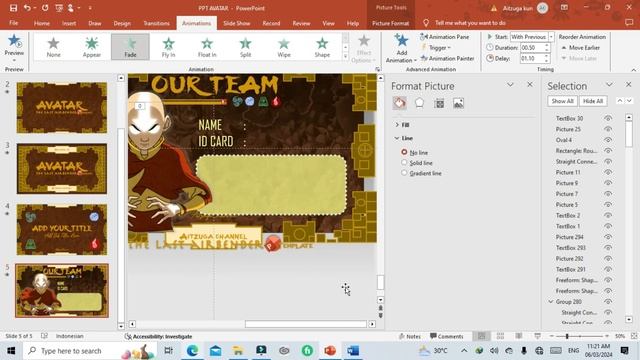Apply the Split animation effect

click(x=245, y=47)
